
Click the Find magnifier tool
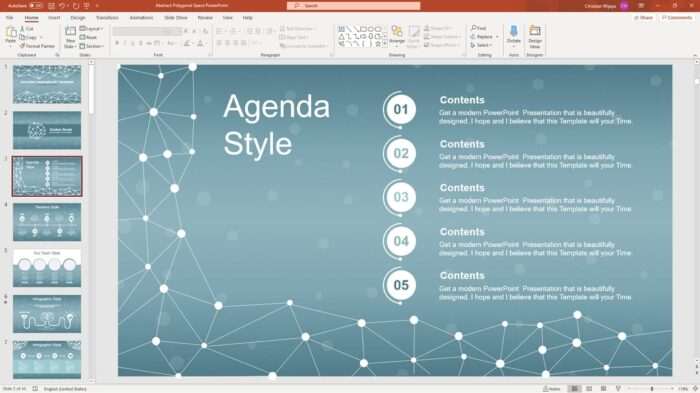(x=479, y=28)
